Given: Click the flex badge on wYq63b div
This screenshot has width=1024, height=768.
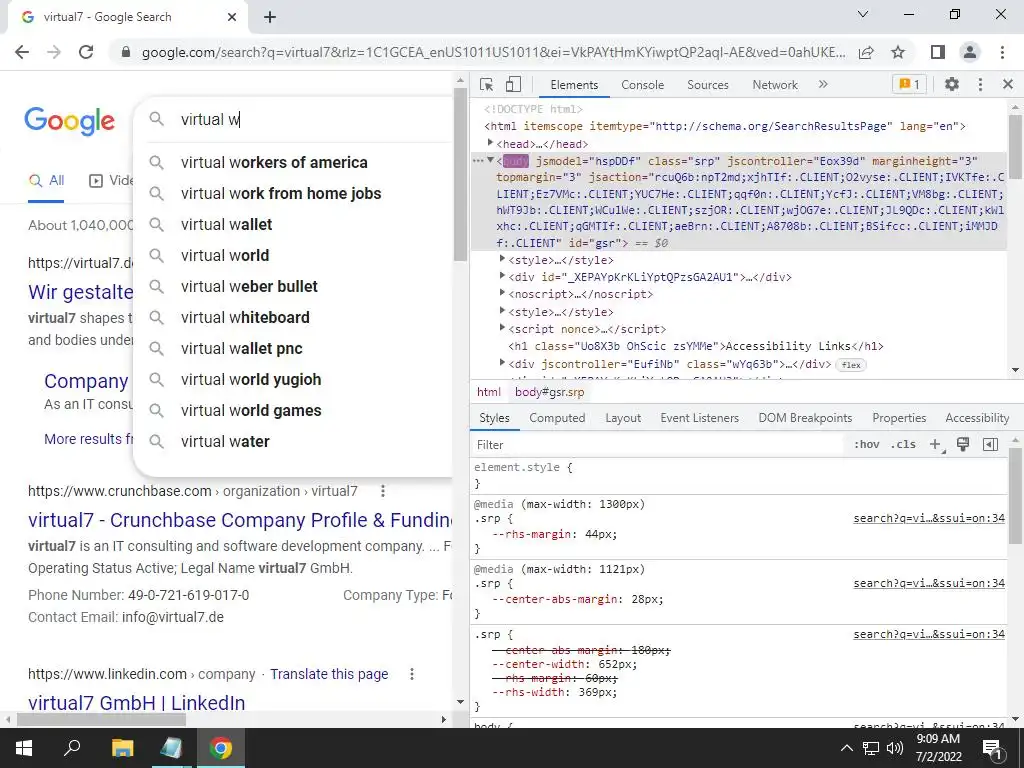Looking at the screenshot, I should click(x=851, y=365).
